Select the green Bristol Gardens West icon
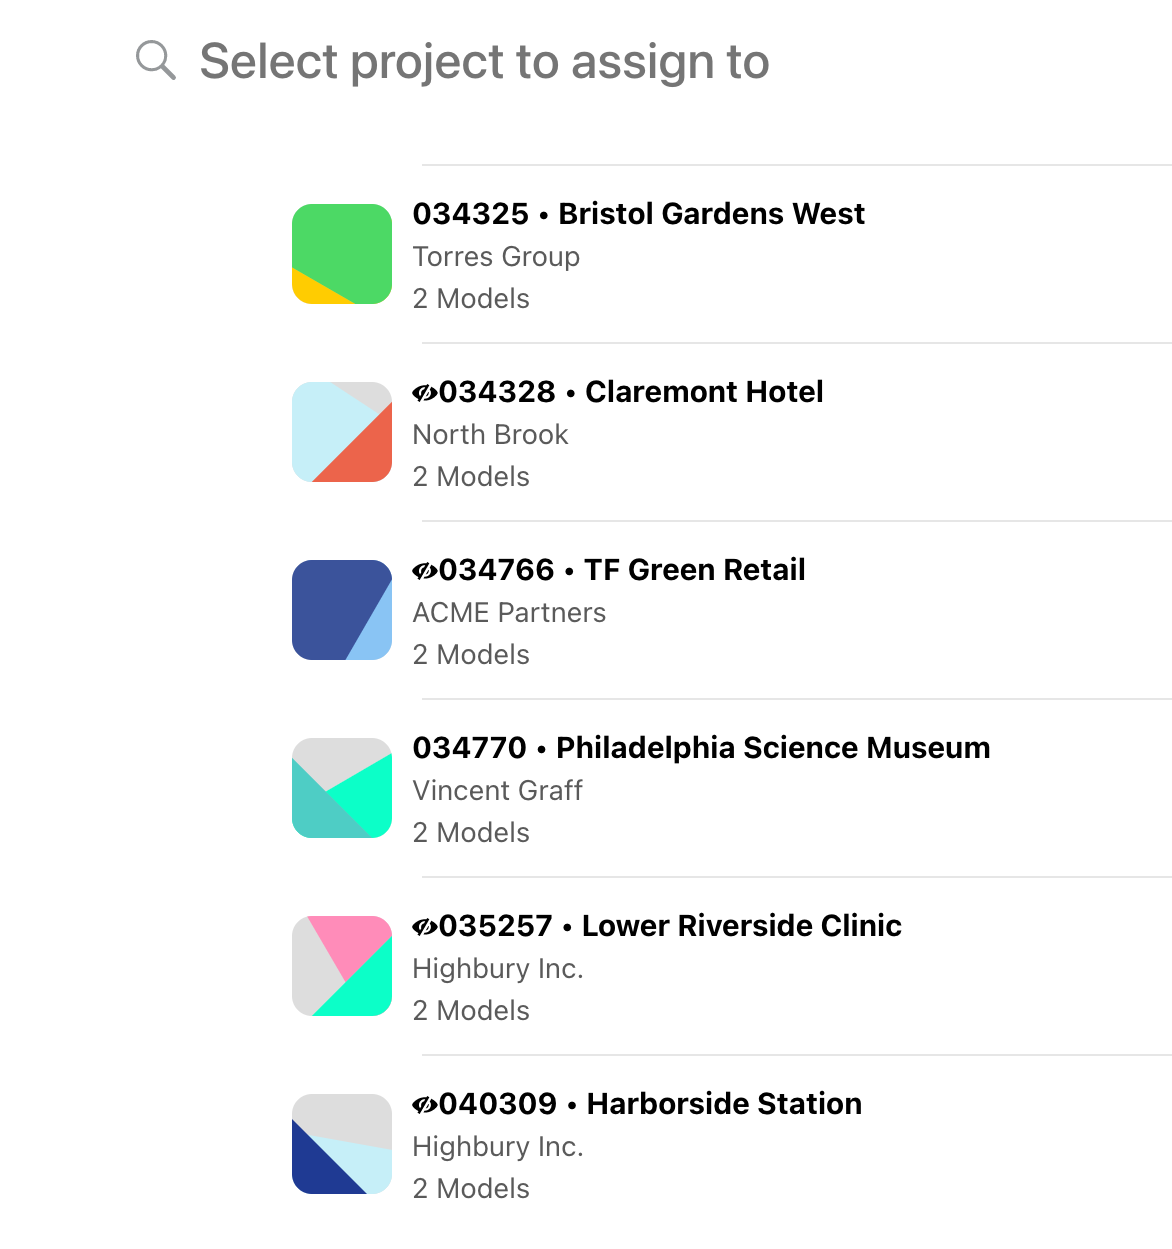Image resolution: width=1172 pixels, height=1249 pixels. pos(342,254)
